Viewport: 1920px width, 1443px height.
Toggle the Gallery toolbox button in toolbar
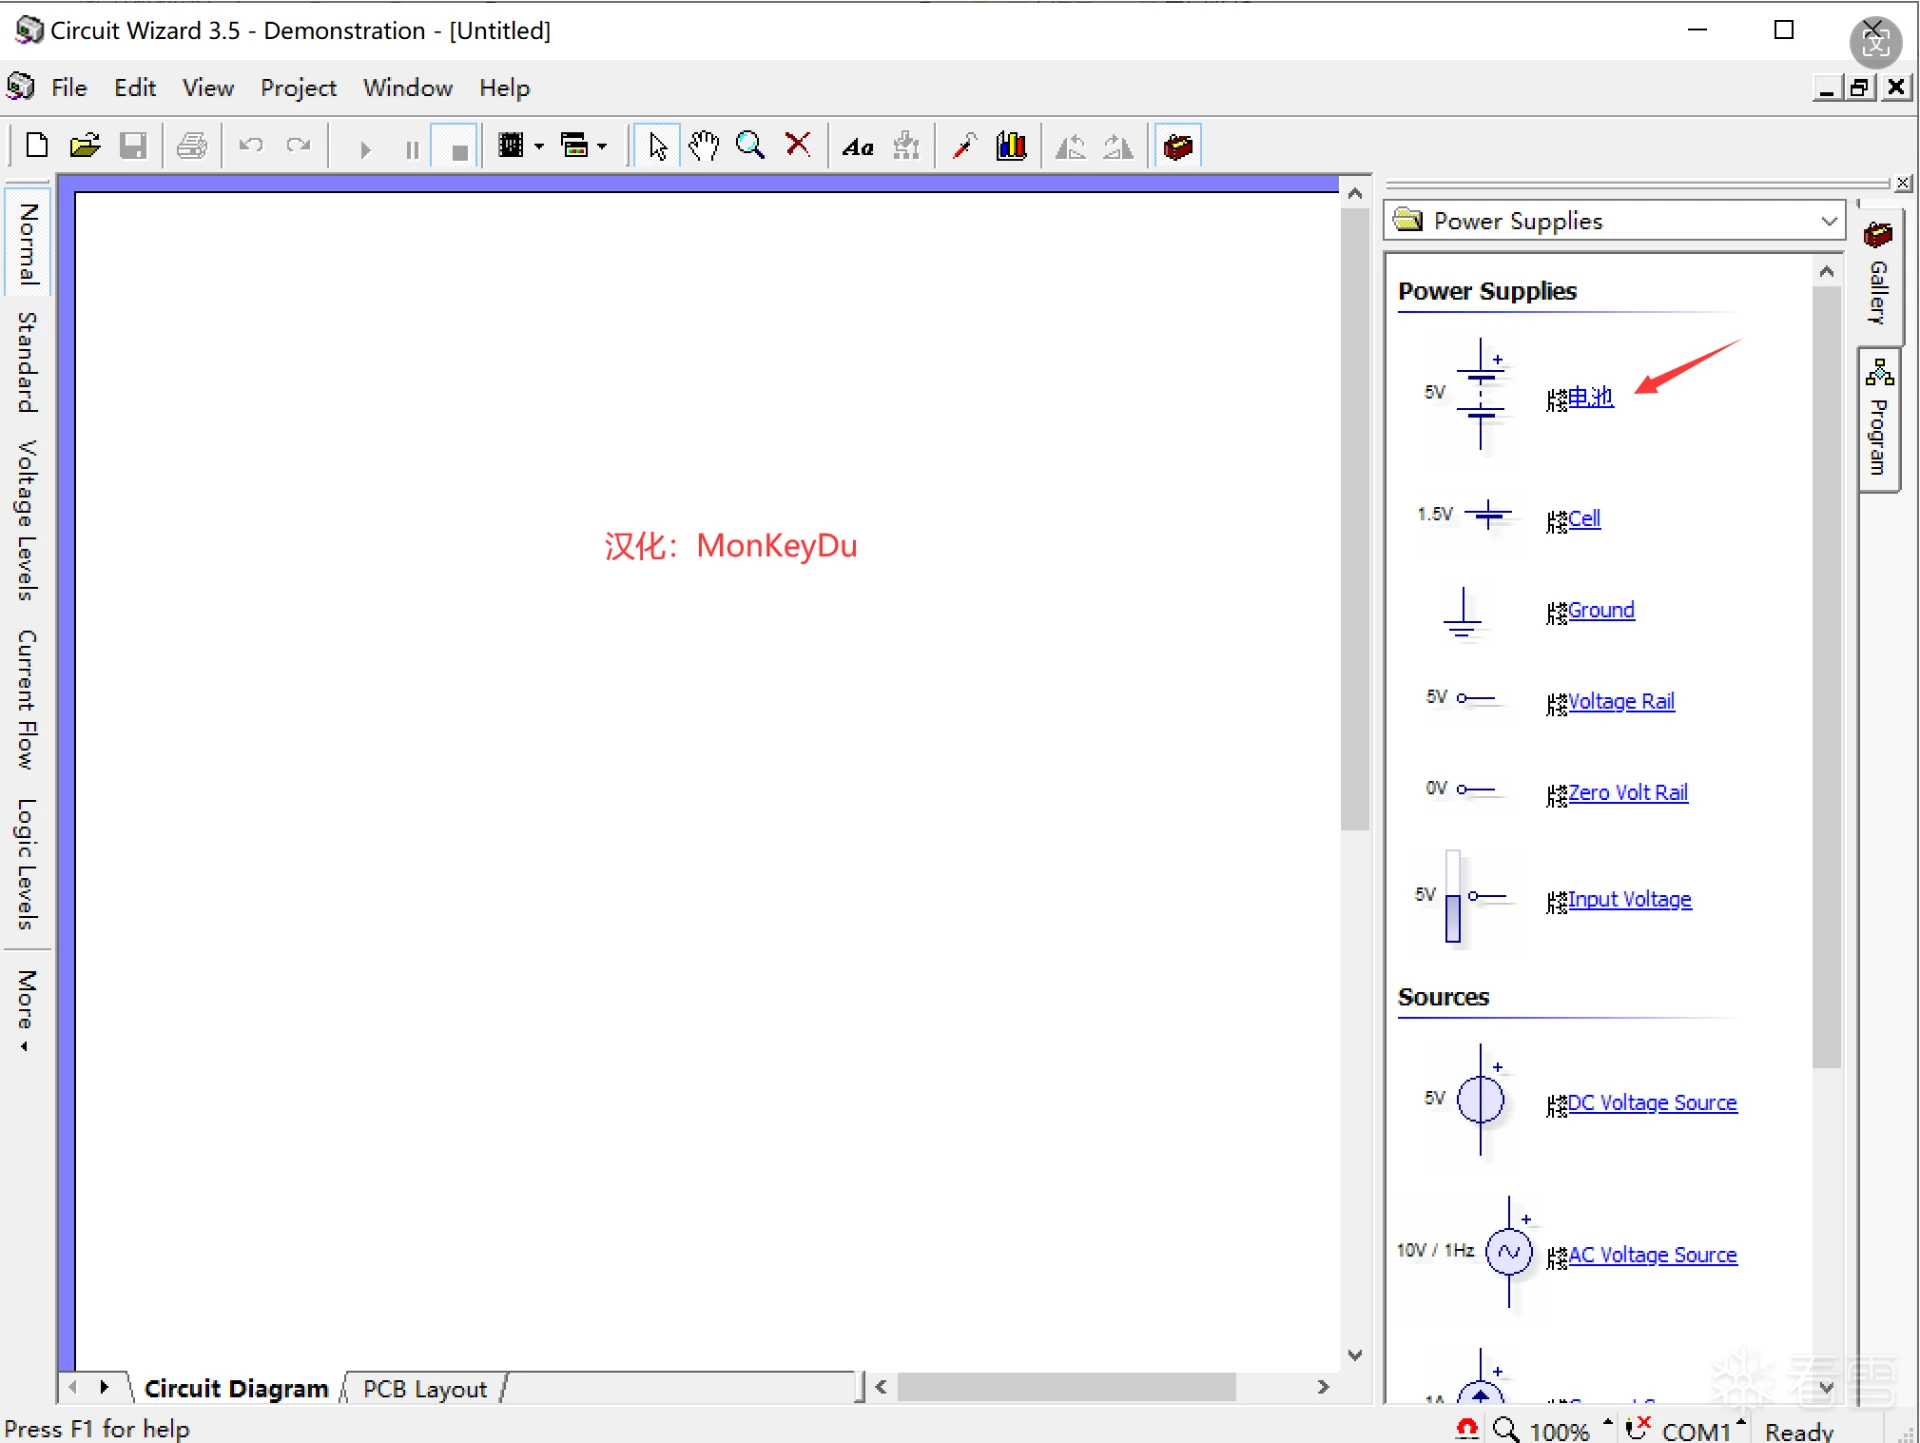pyautogui.click(x=1178, y=146)
